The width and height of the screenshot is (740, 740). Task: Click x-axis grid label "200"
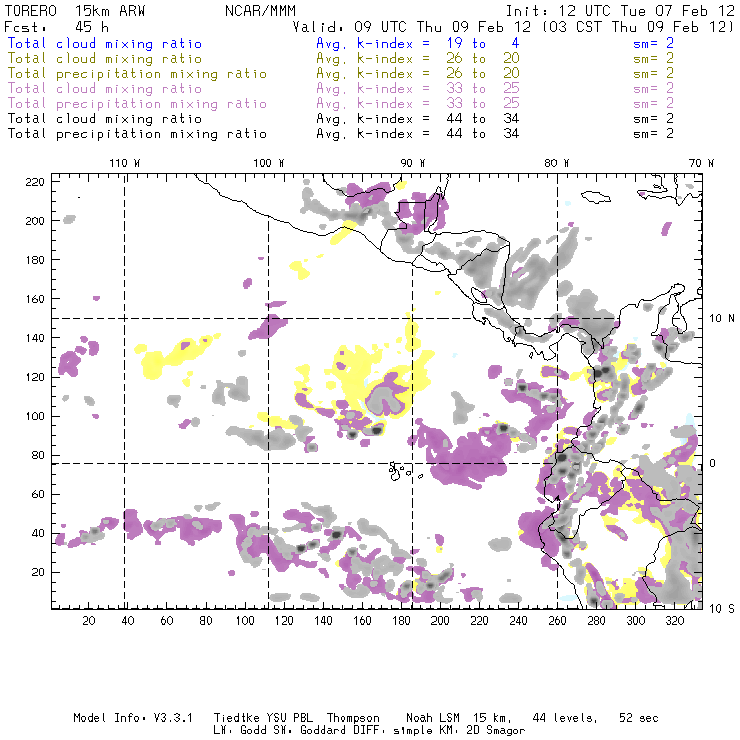(440, 621)
